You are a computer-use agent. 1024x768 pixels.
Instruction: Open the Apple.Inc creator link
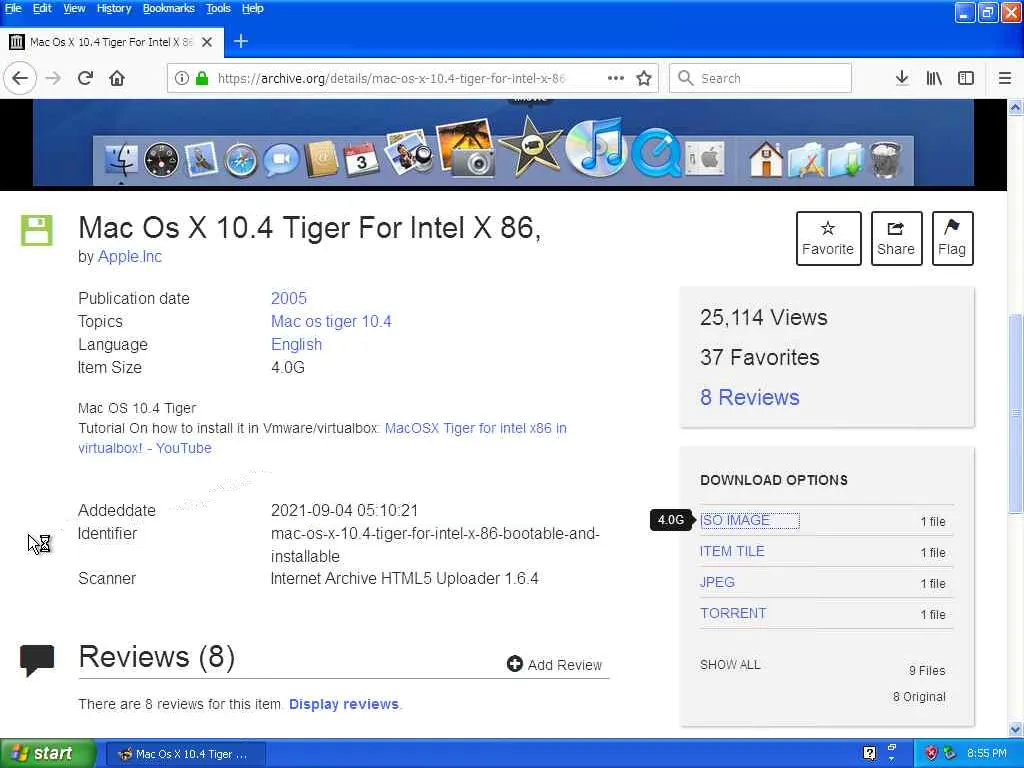coord(129,257)
